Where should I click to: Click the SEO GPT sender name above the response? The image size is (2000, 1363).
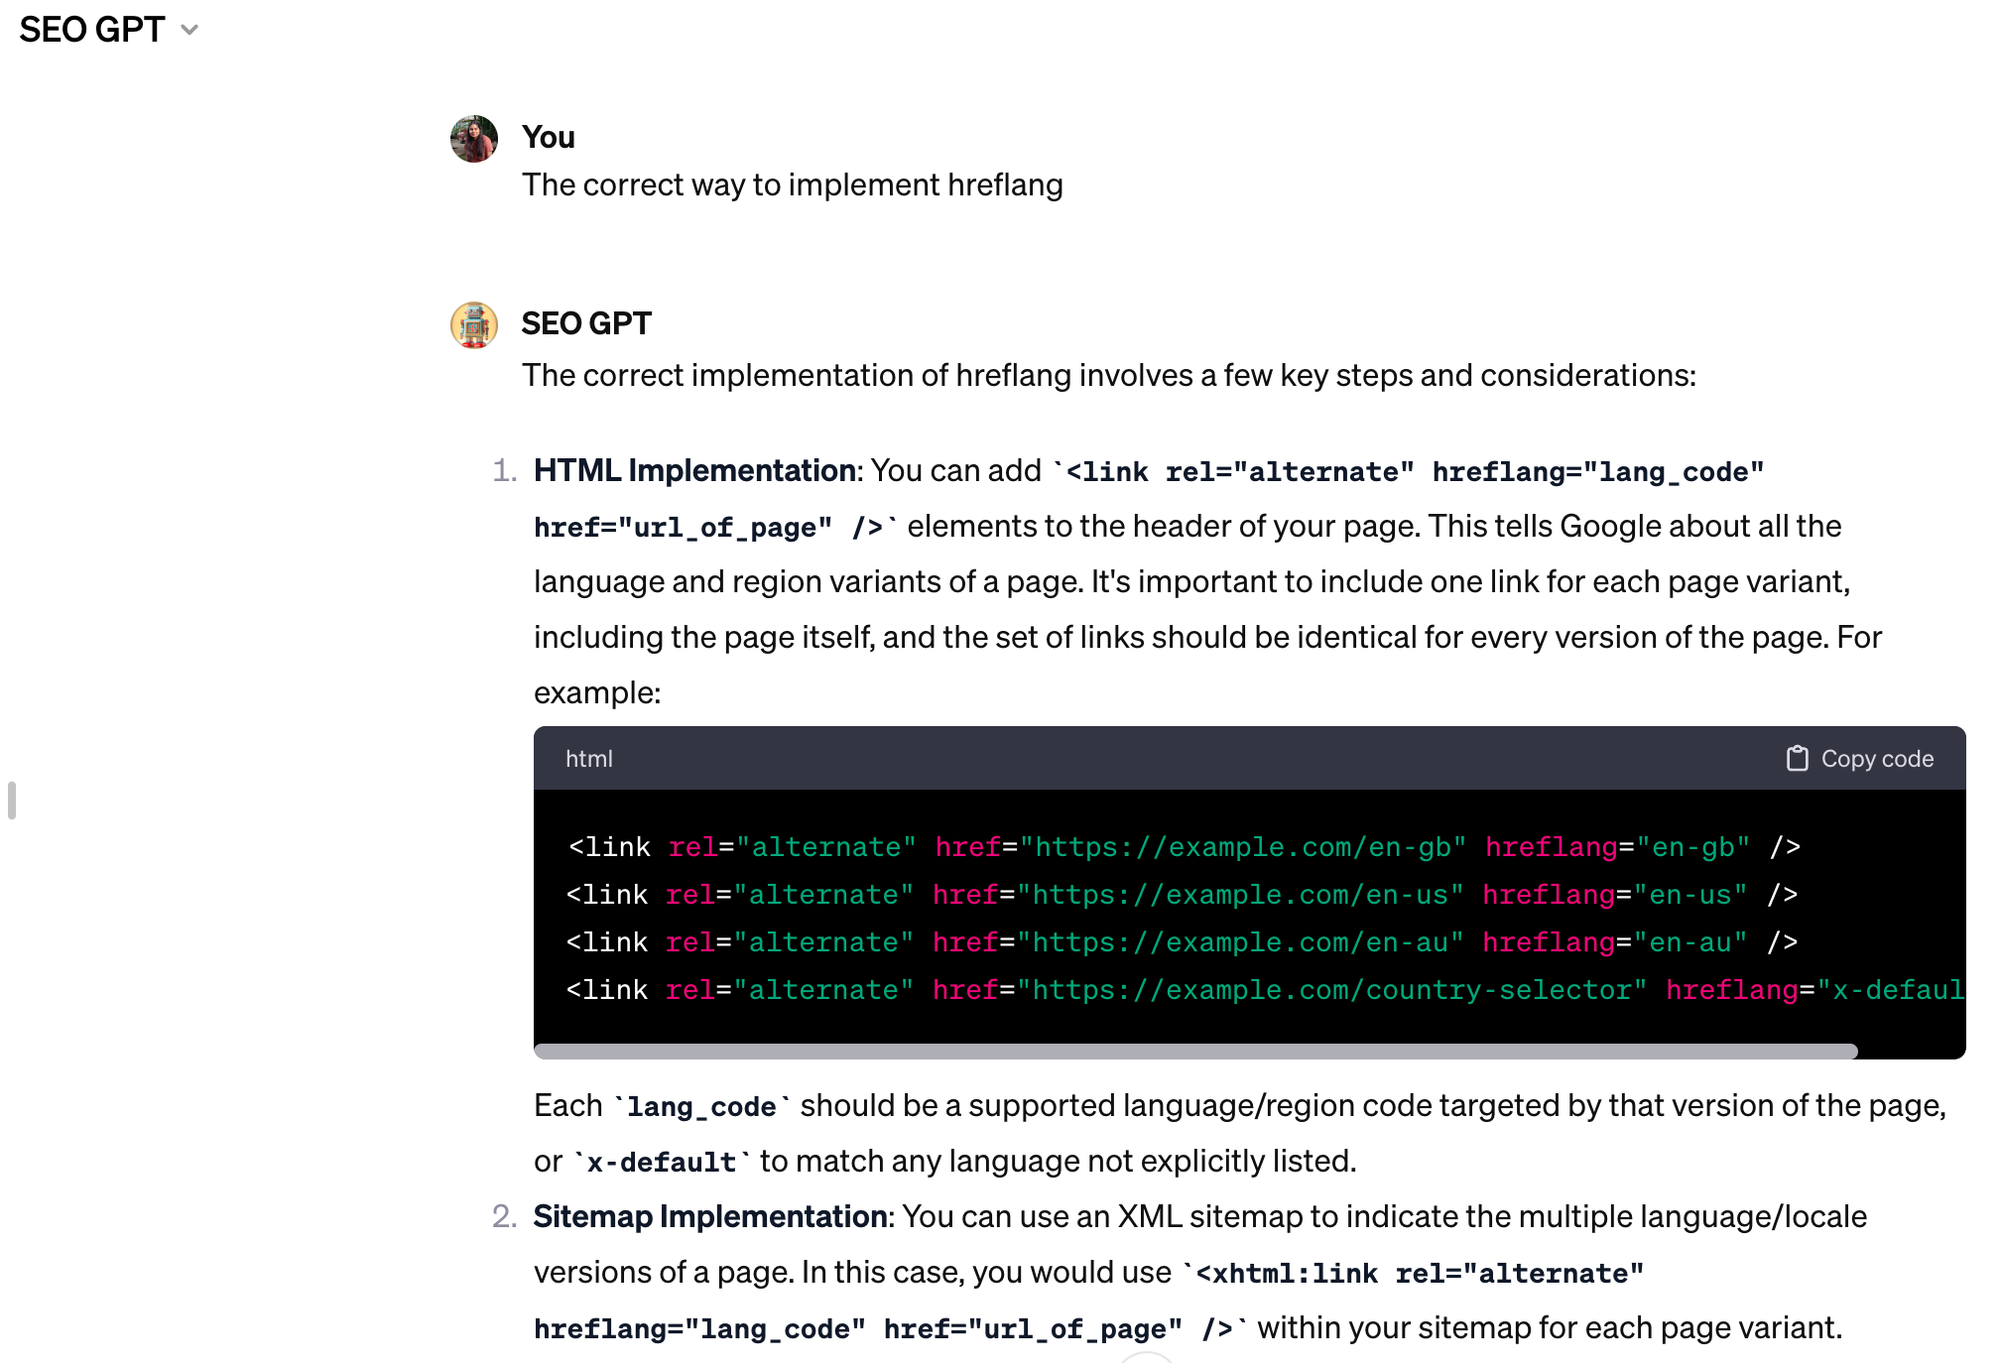586,324
